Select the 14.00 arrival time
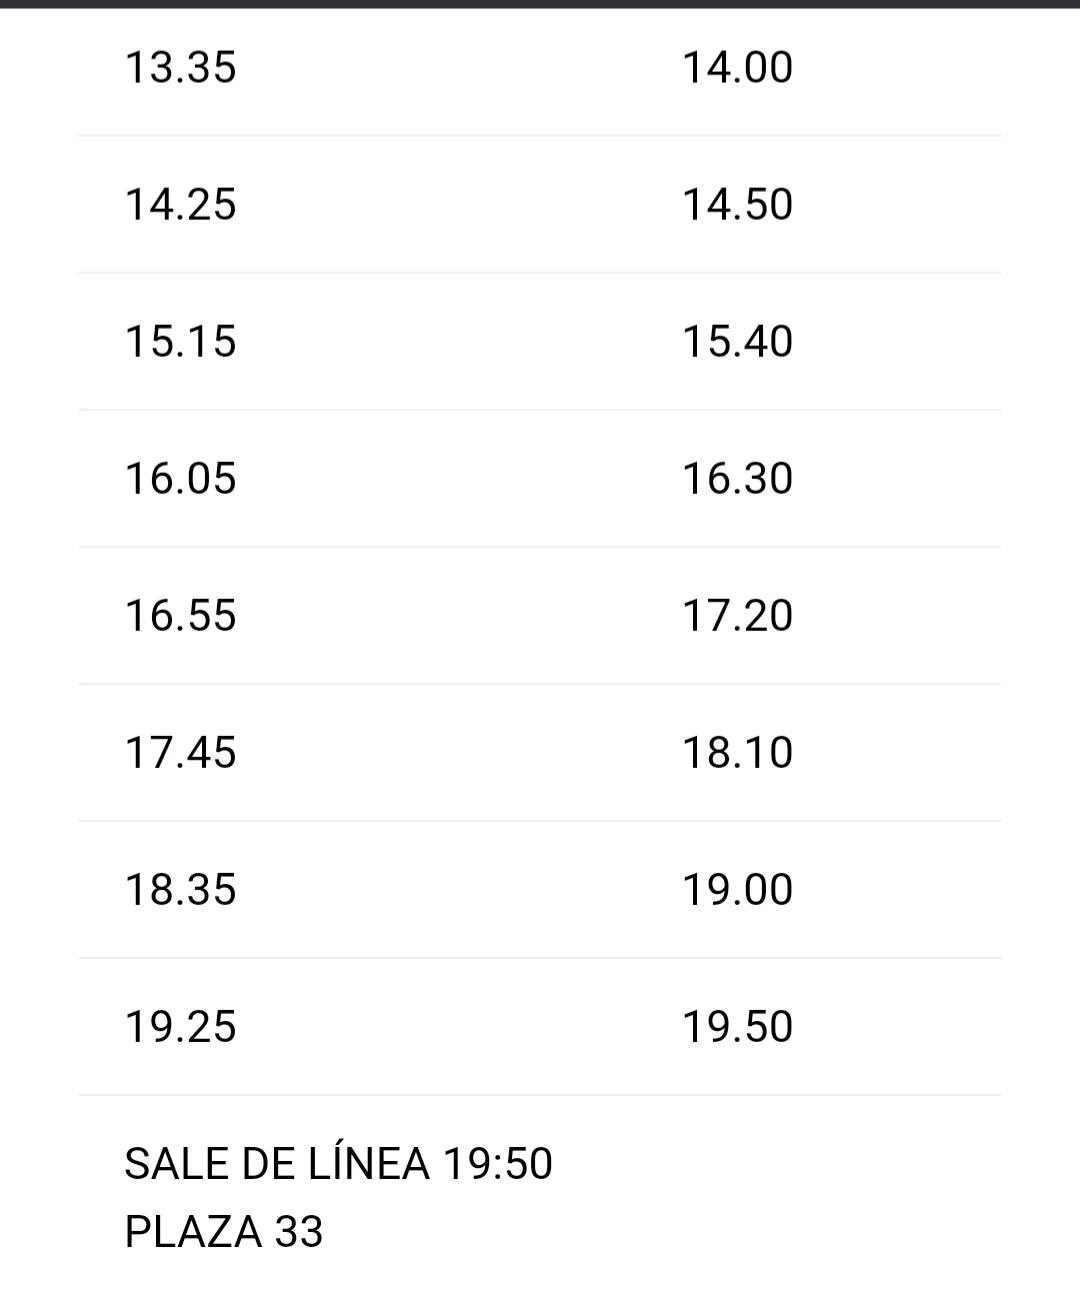1080x1295 pixels. coord(737,68)
